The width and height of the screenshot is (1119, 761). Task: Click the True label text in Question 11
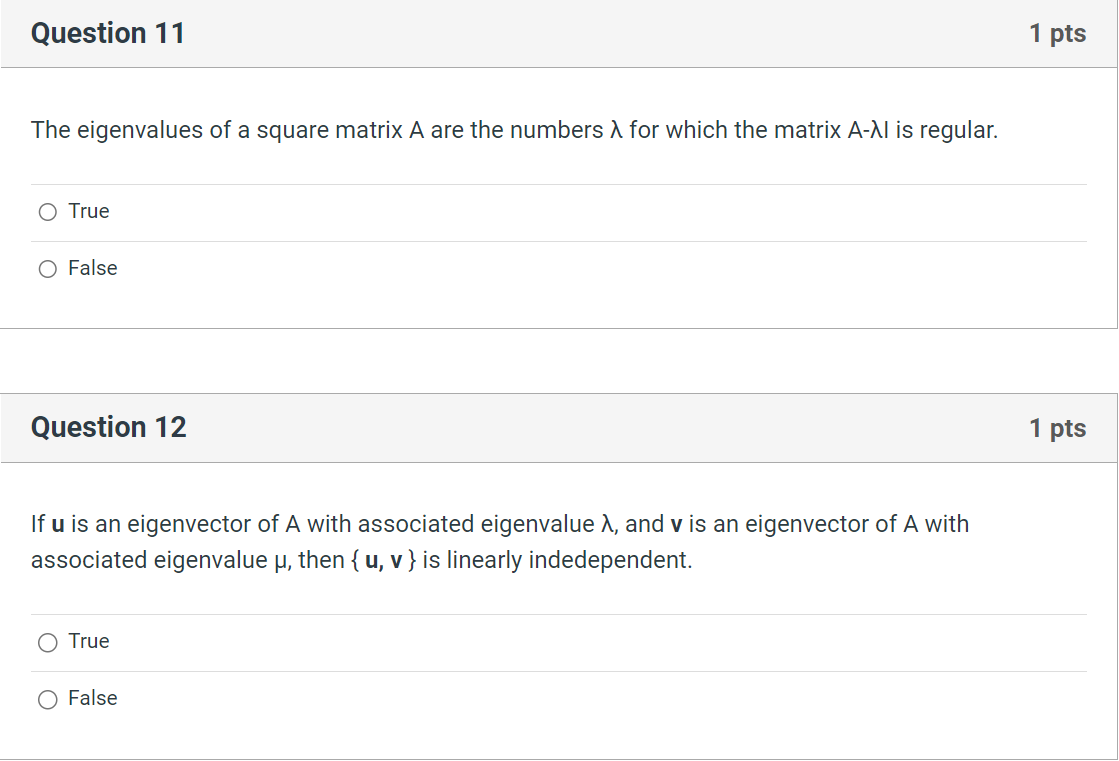pyautogui.click(x=88, y=211)
